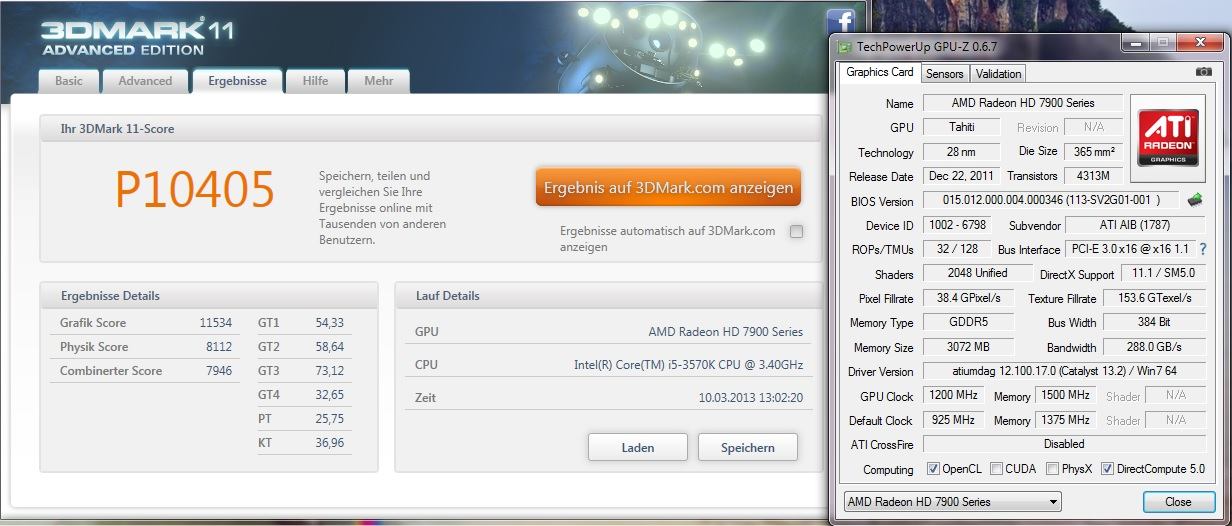Open the Validation tab in GPU-Z
This screenshot has width=1232, height=526.
click(998, 73)
